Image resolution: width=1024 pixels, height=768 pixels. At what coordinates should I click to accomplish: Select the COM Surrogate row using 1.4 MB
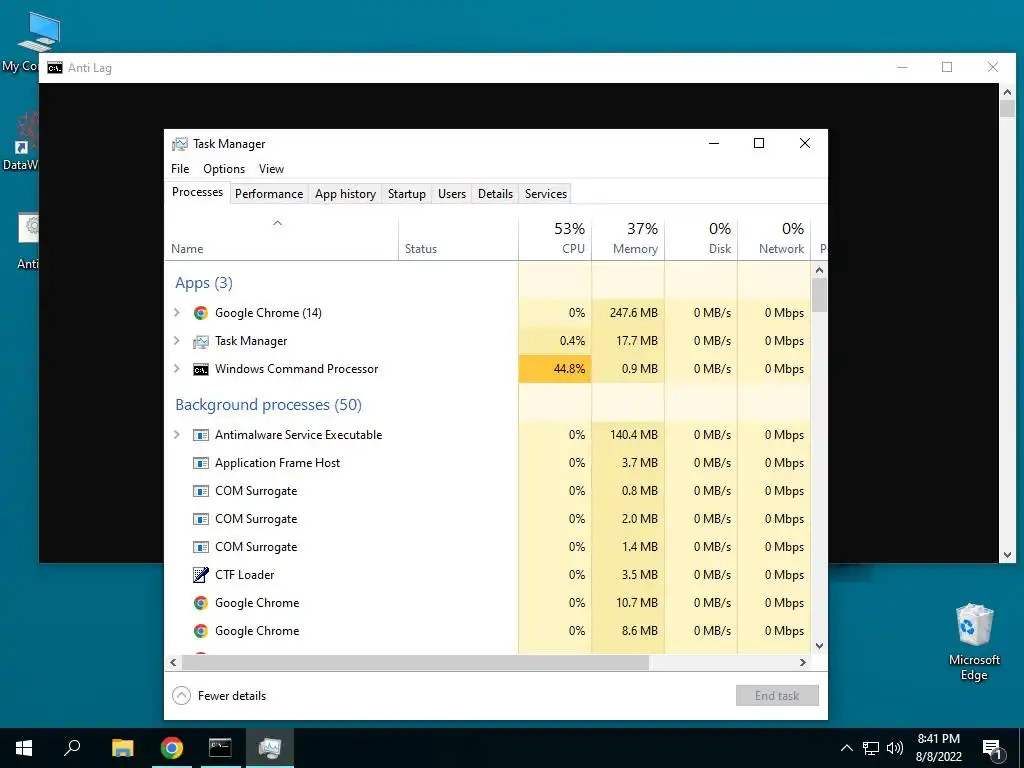tap(488, 547)
